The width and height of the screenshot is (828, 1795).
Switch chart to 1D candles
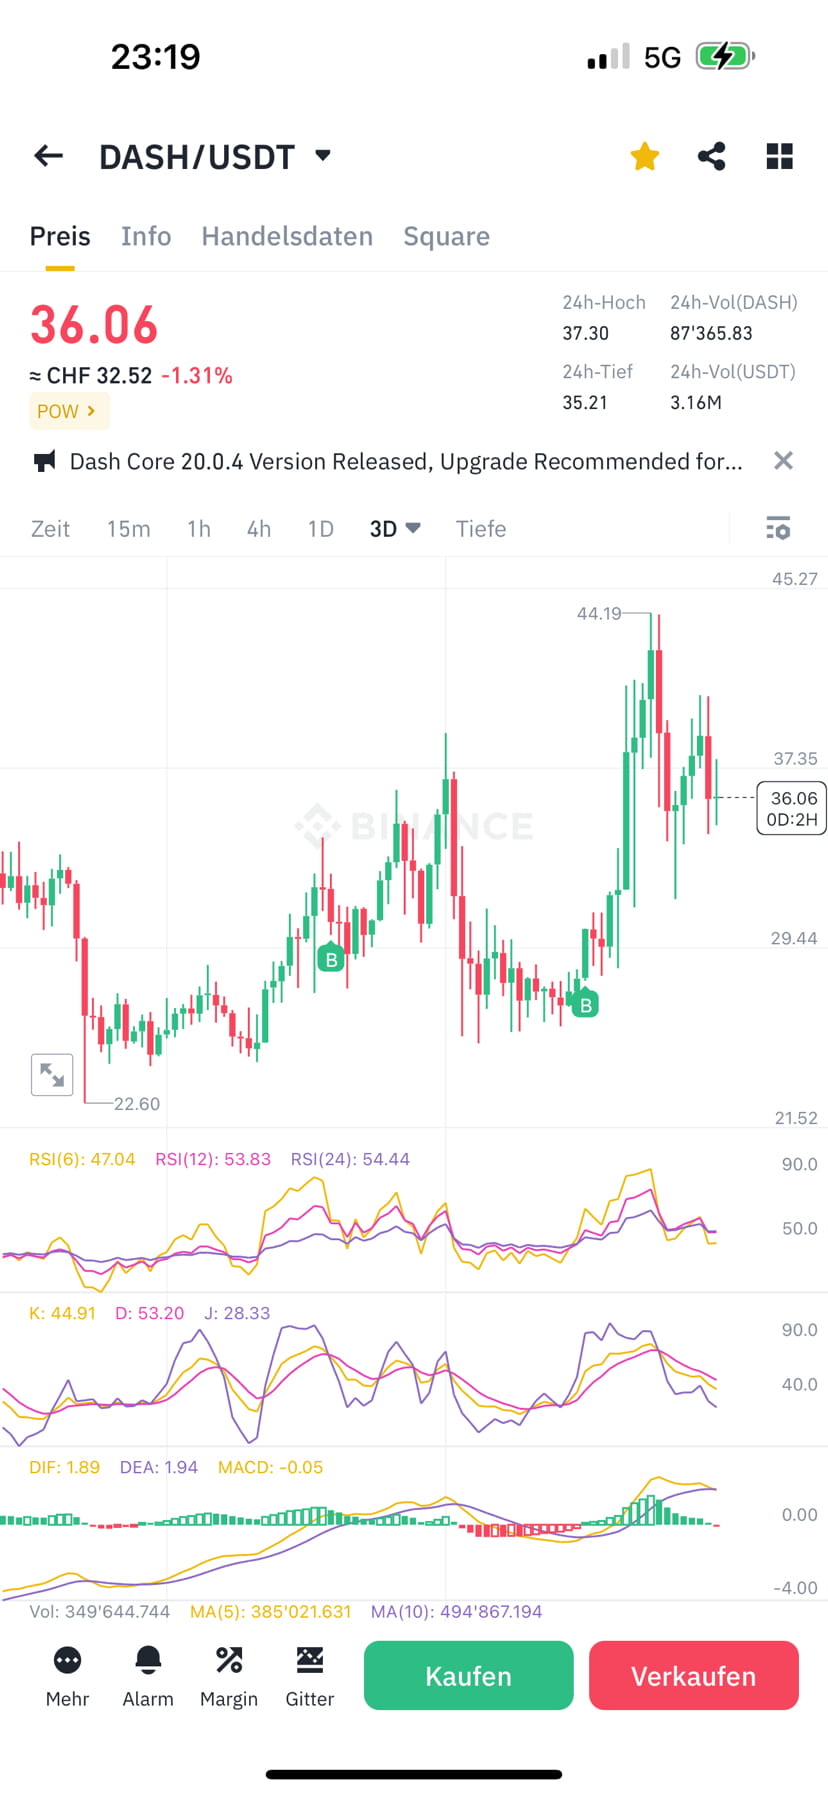pos(320,528)
